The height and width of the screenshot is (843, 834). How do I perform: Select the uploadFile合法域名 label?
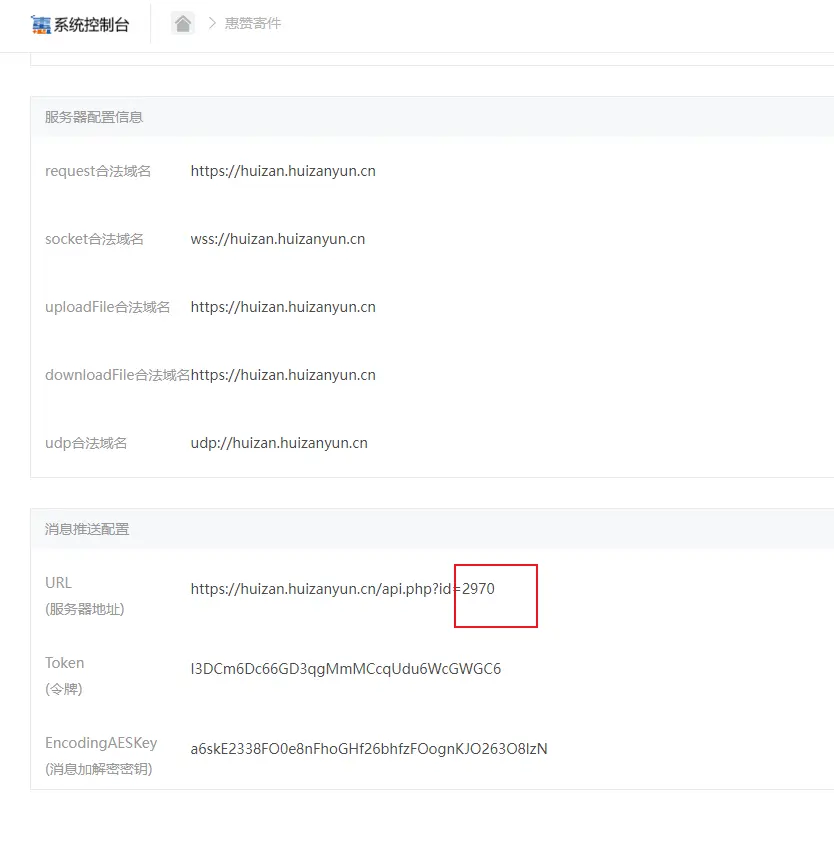[x=108, y=307]
